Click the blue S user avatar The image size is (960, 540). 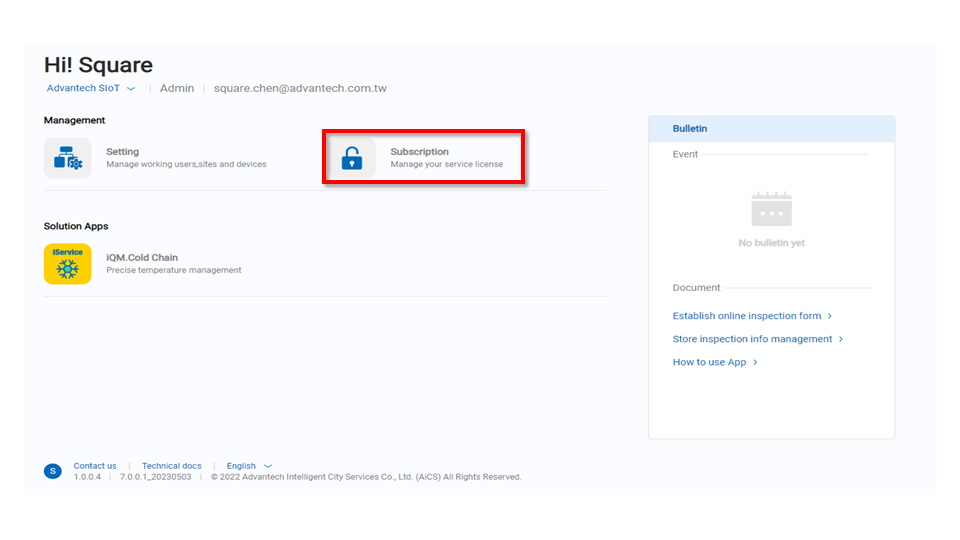(53, 471)
